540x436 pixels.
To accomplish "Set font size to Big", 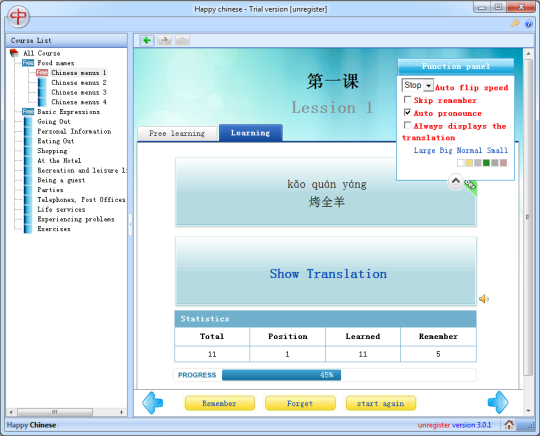I will pos(446,150).
